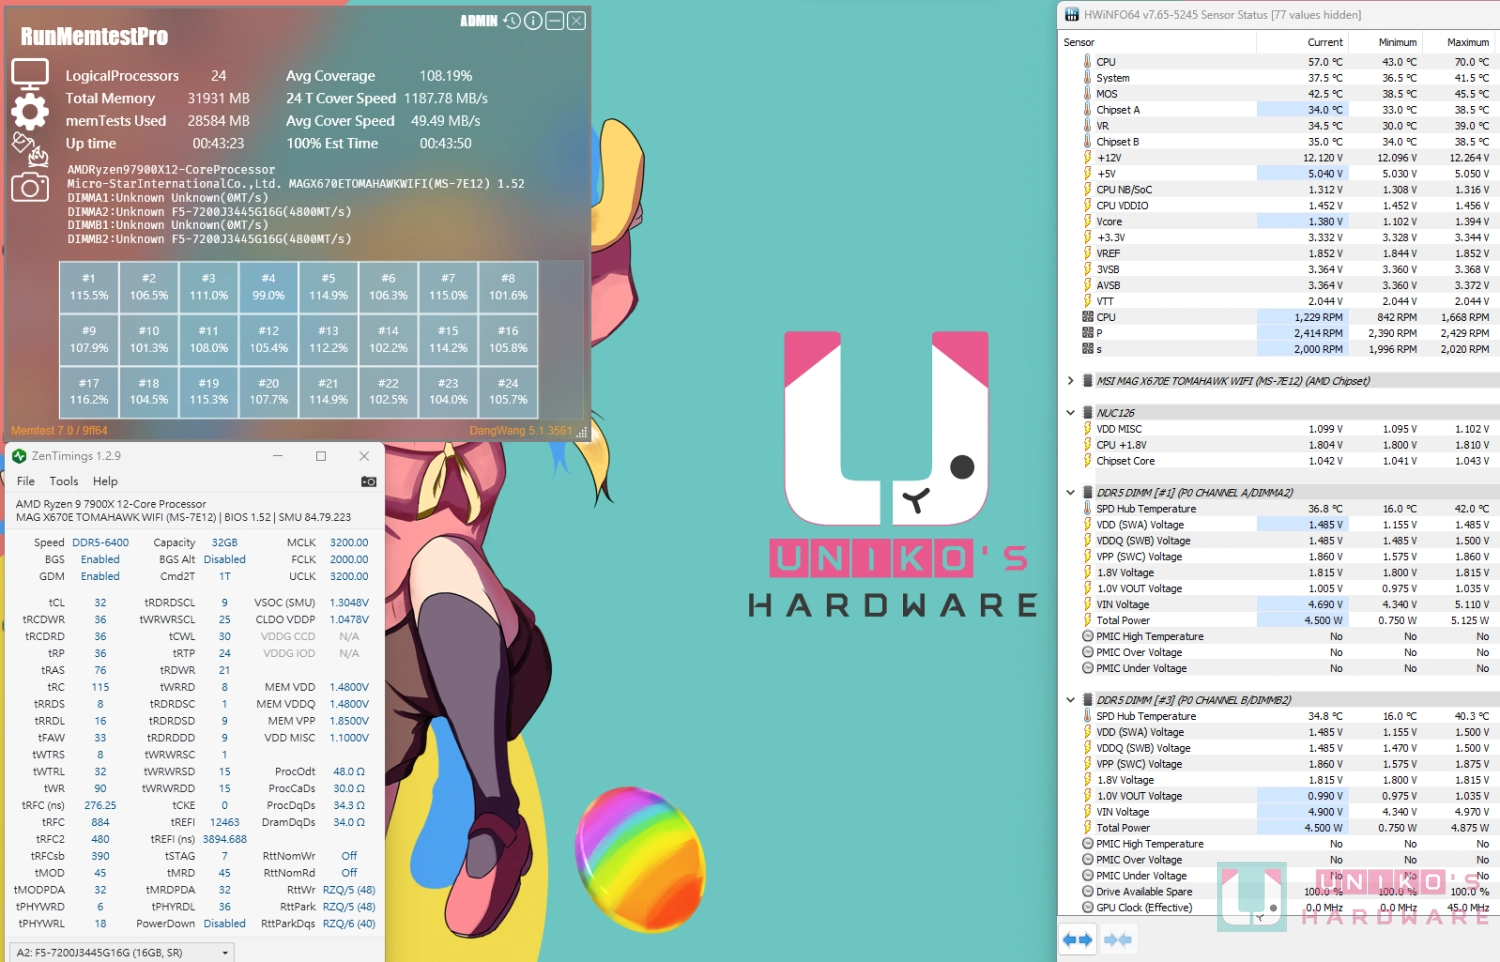Collapse the DDR5 DIMM [#3] sensor group
This screenshot has width=1500, height=962.
point(1070,700)
